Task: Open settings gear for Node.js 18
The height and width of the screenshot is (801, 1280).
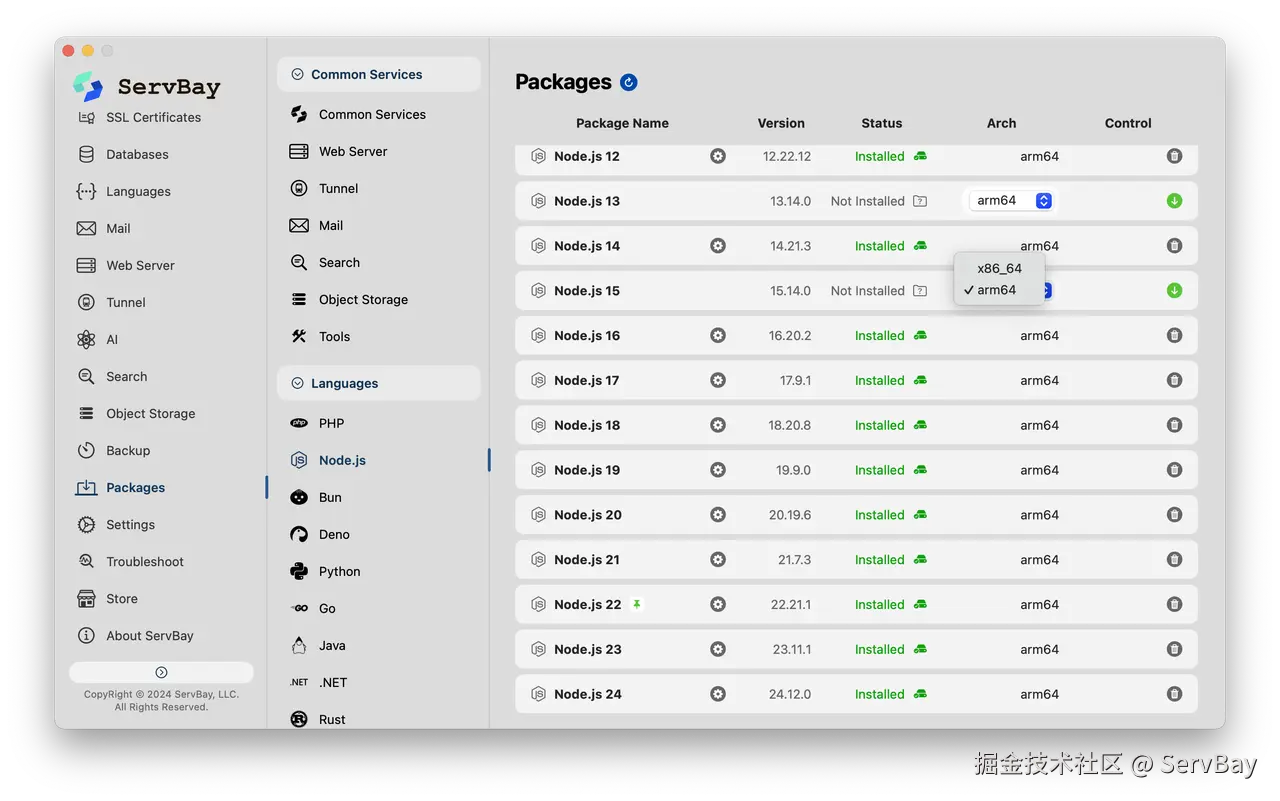Action: tap(718, 425)
